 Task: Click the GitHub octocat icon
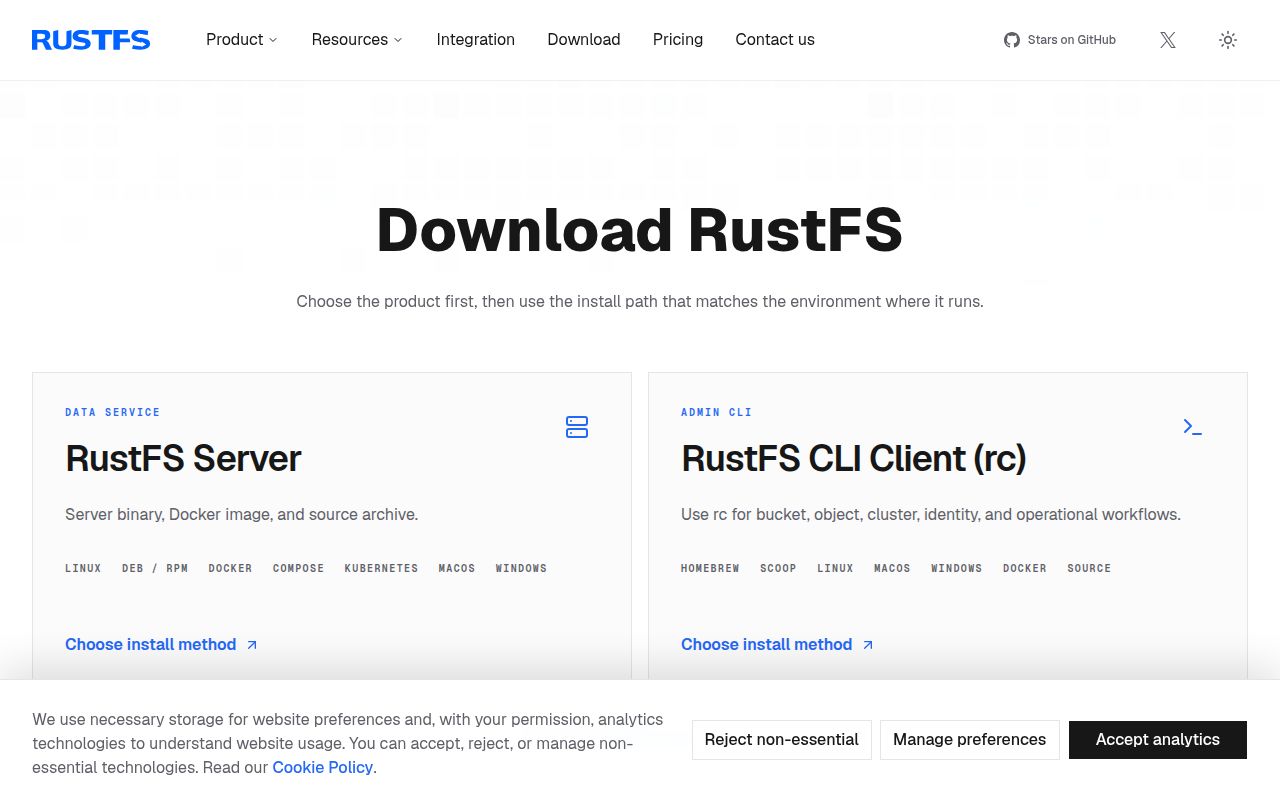click(x=1012, y=40)
